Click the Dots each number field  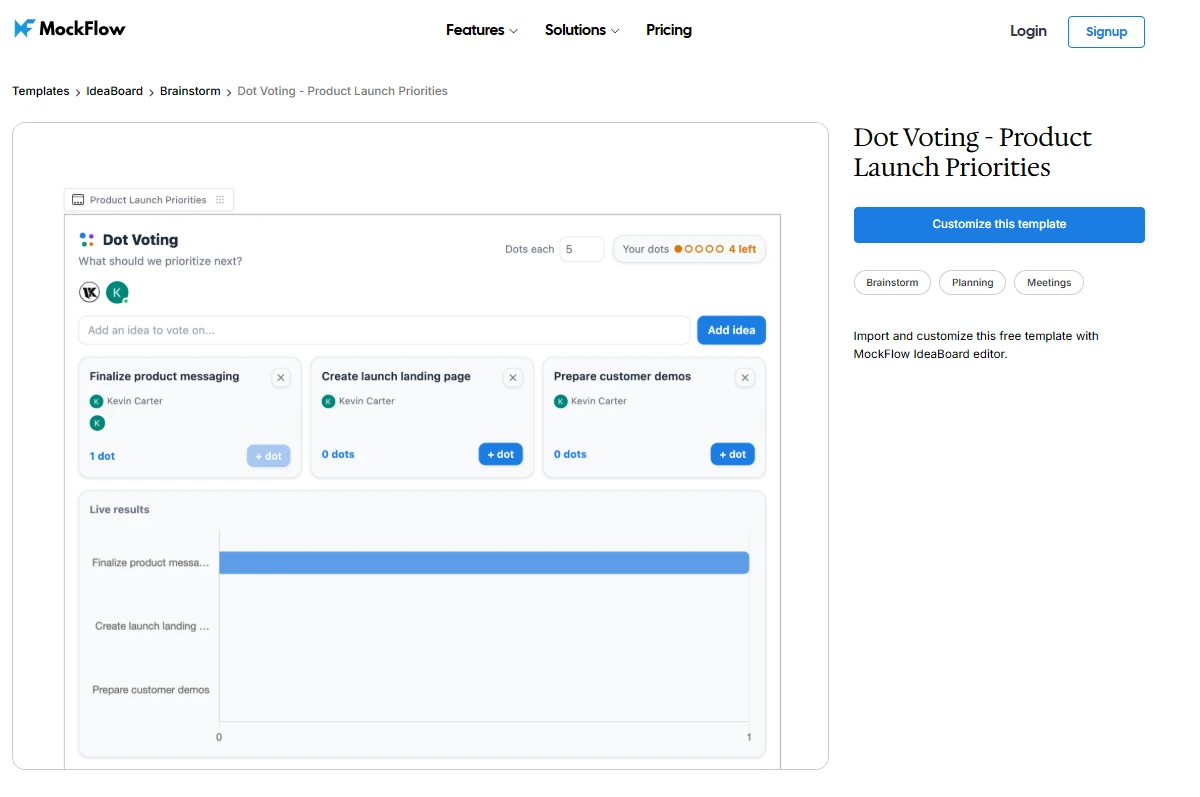(x=581, y=249)
